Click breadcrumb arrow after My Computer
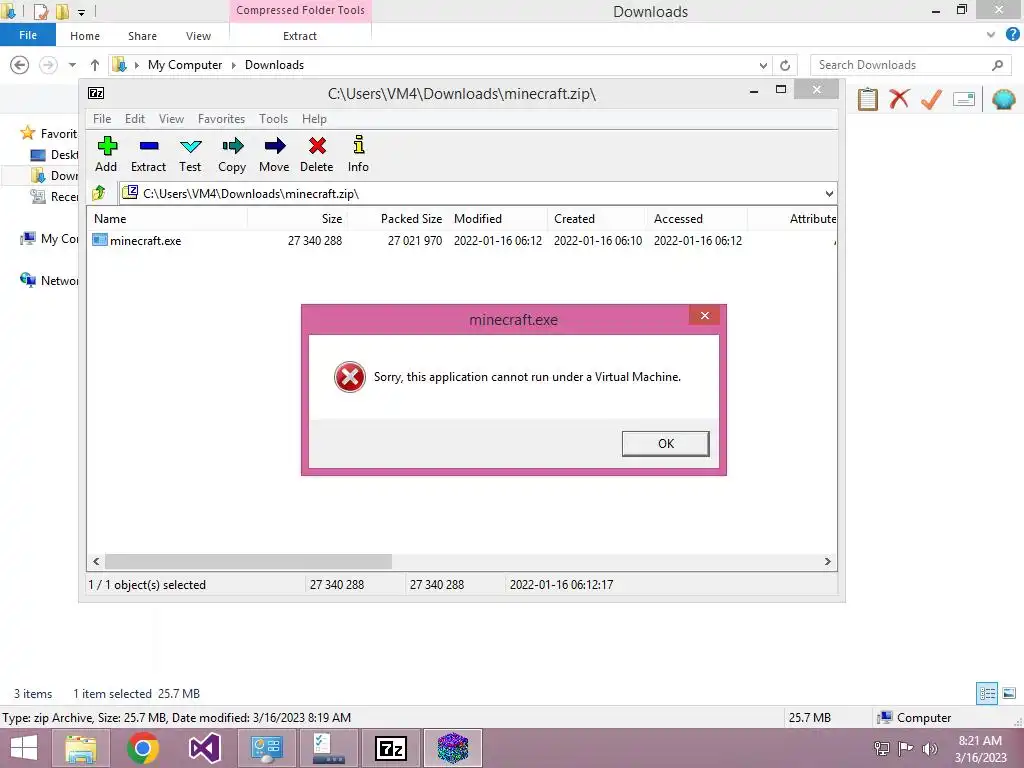 (x=233, y=65)
